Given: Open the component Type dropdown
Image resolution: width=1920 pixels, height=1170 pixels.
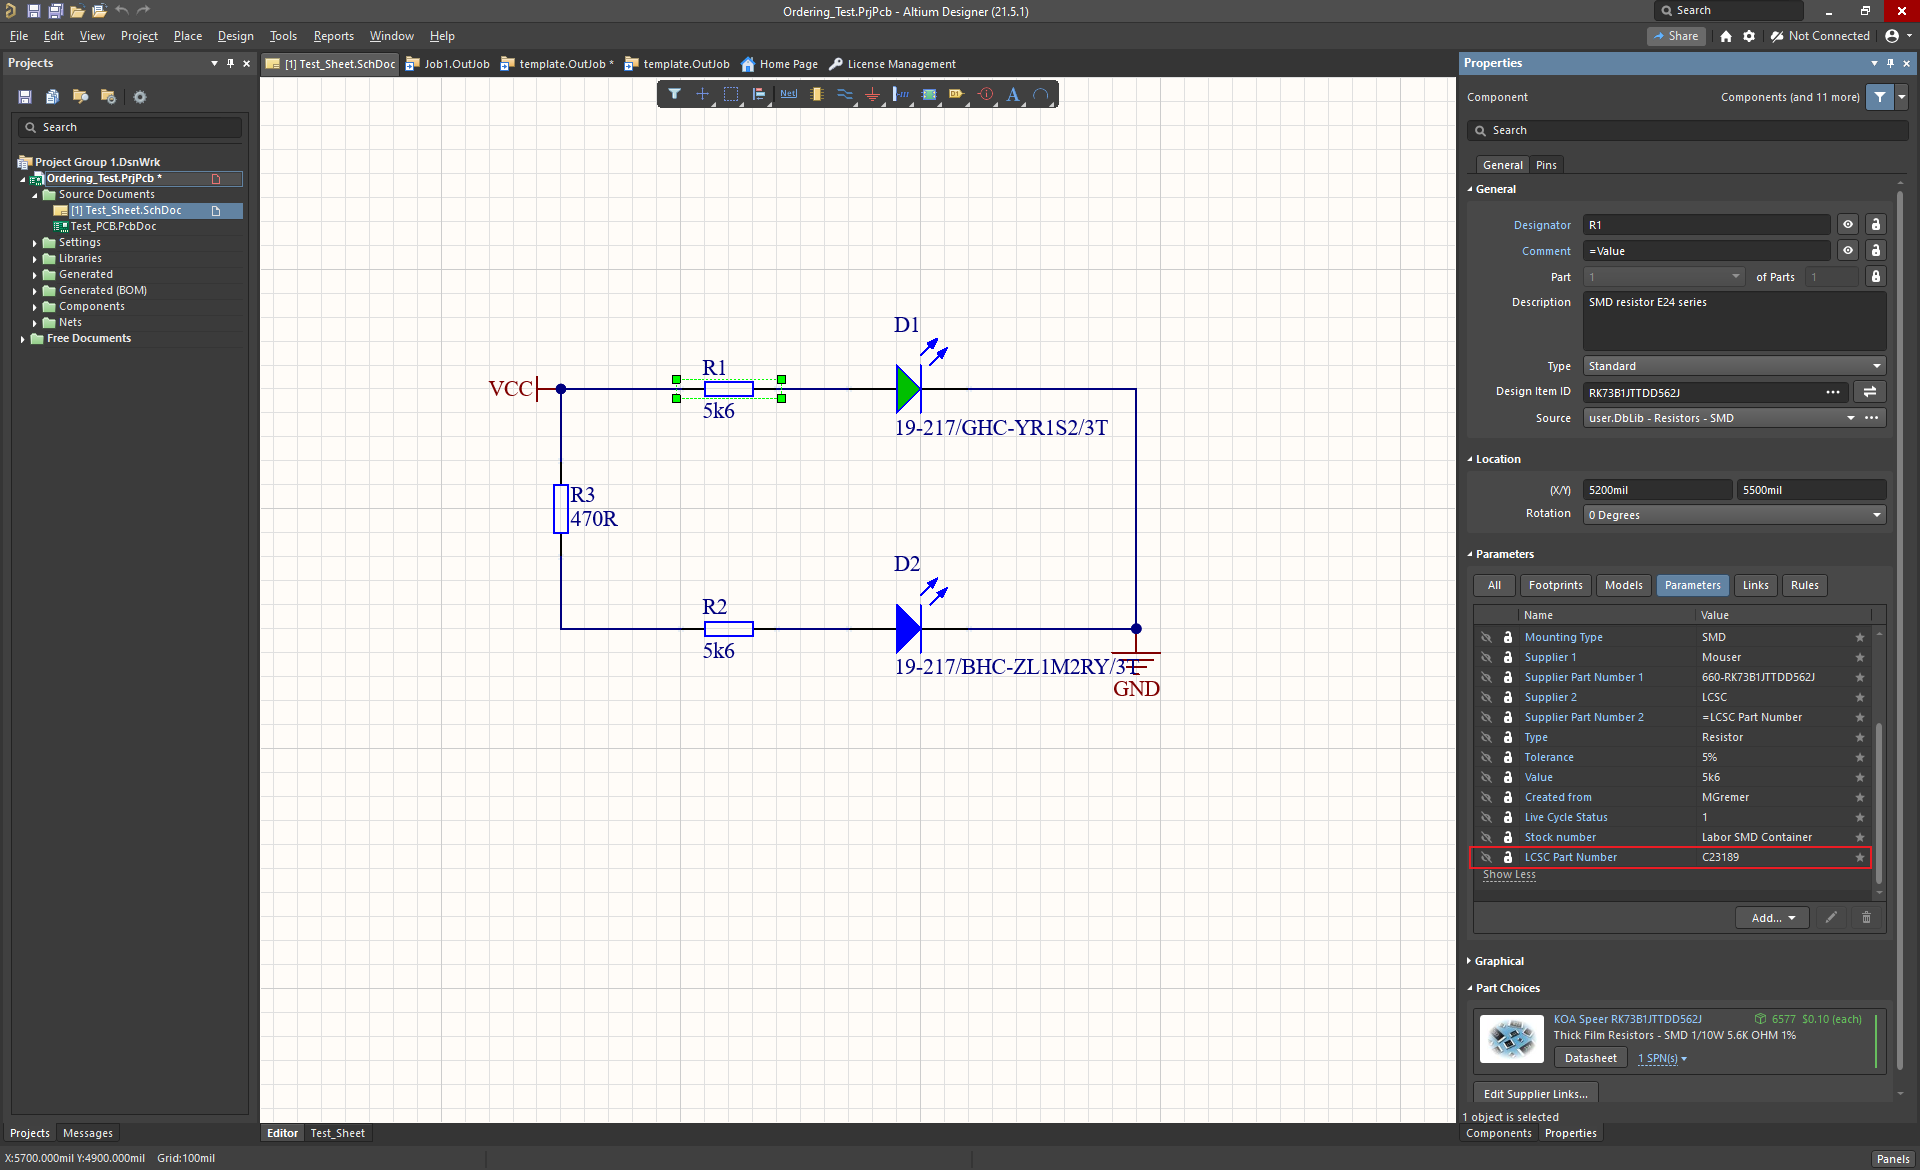Looking at the screenshot, I should (x=1735, y=366).
